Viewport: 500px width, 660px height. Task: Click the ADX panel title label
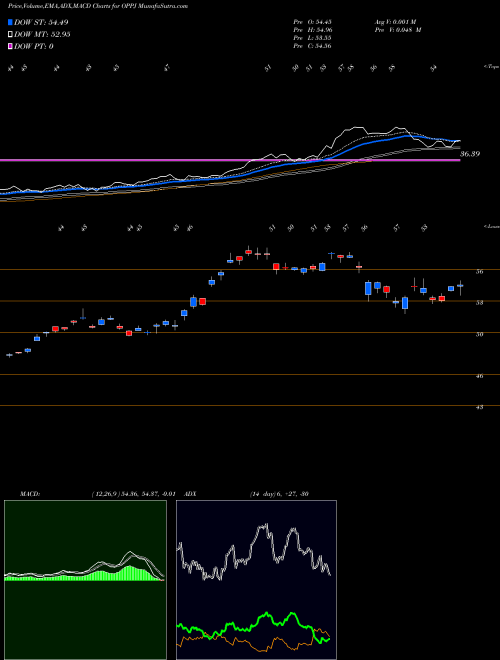point(190,494)
